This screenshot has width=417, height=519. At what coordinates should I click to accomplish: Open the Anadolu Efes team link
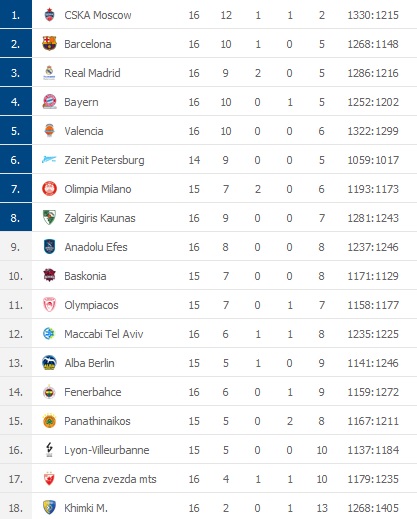point(96,247)
